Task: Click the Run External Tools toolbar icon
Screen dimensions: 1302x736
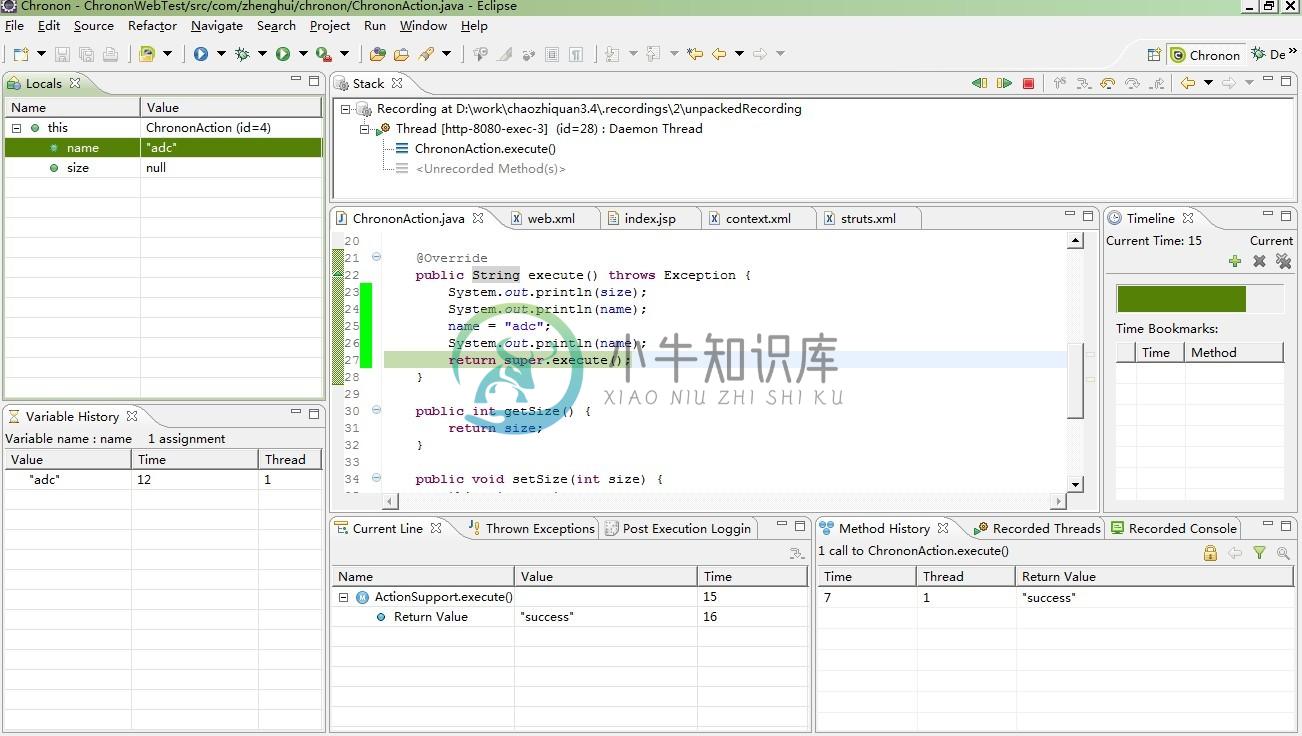Action: (324, 54)
